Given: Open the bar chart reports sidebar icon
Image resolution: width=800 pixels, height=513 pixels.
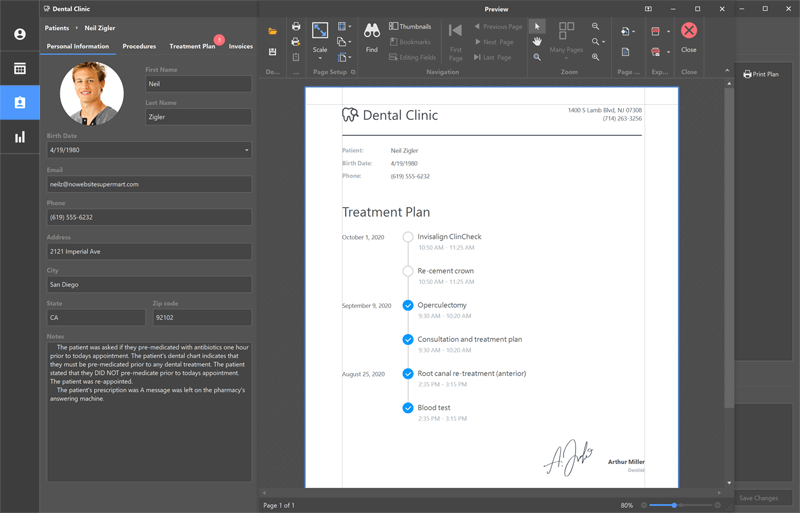Looking at the screenshot, I should click(19, 137).
